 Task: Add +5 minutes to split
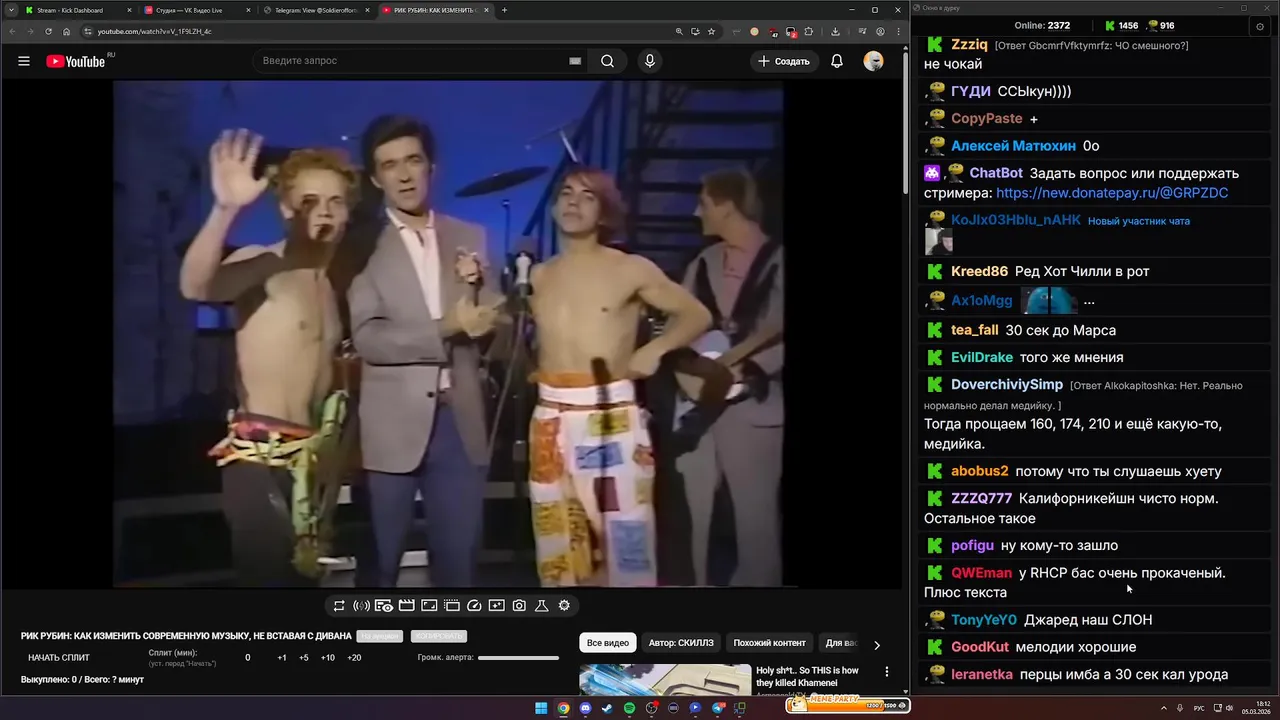(x=304, y=658)
